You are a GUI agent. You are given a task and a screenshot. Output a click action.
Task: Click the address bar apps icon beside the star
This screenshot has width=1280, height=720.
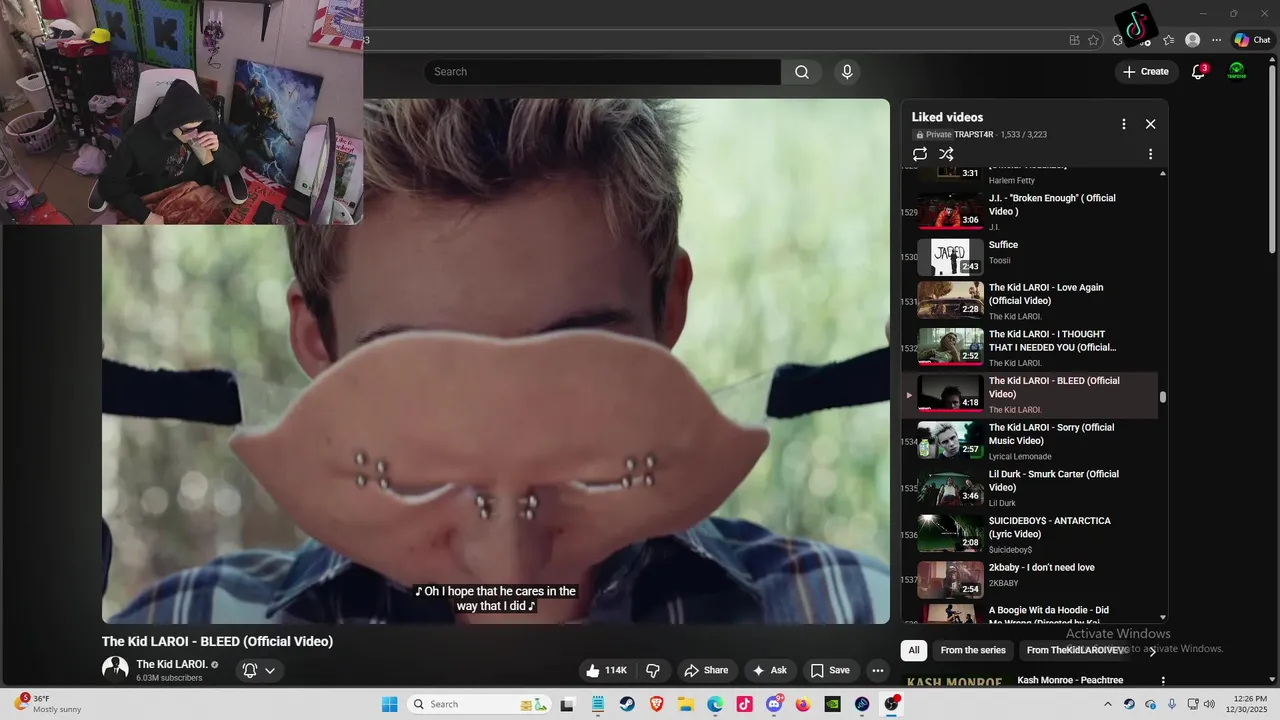click(1074, 40)
